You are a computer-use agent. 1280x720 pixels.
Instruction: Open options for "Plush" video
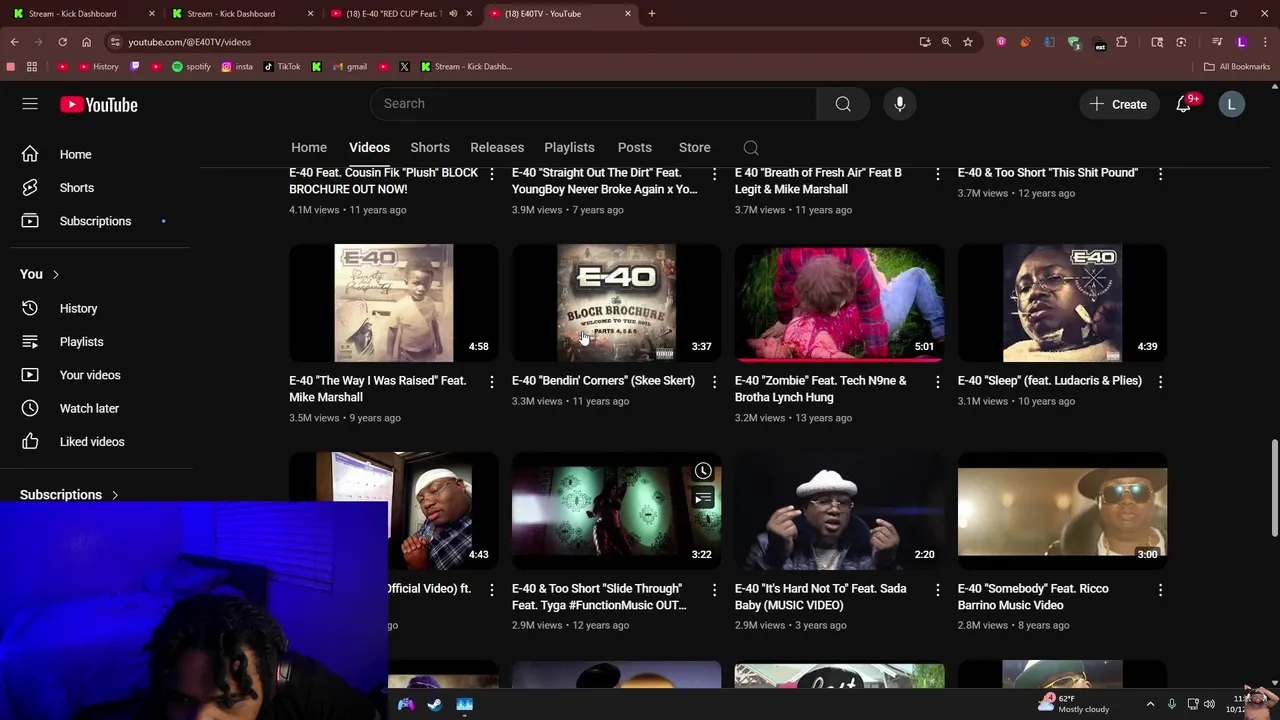pyautogui.click(x=491, y=174)
